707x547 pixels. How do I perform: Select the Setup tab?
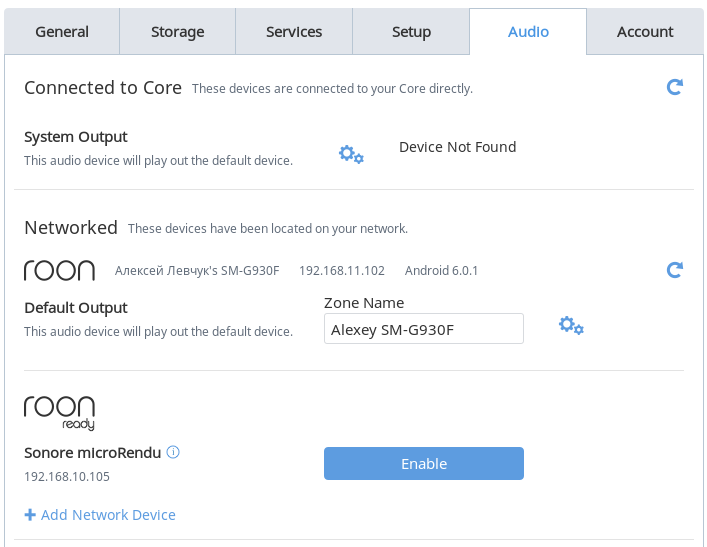point(411,32)
